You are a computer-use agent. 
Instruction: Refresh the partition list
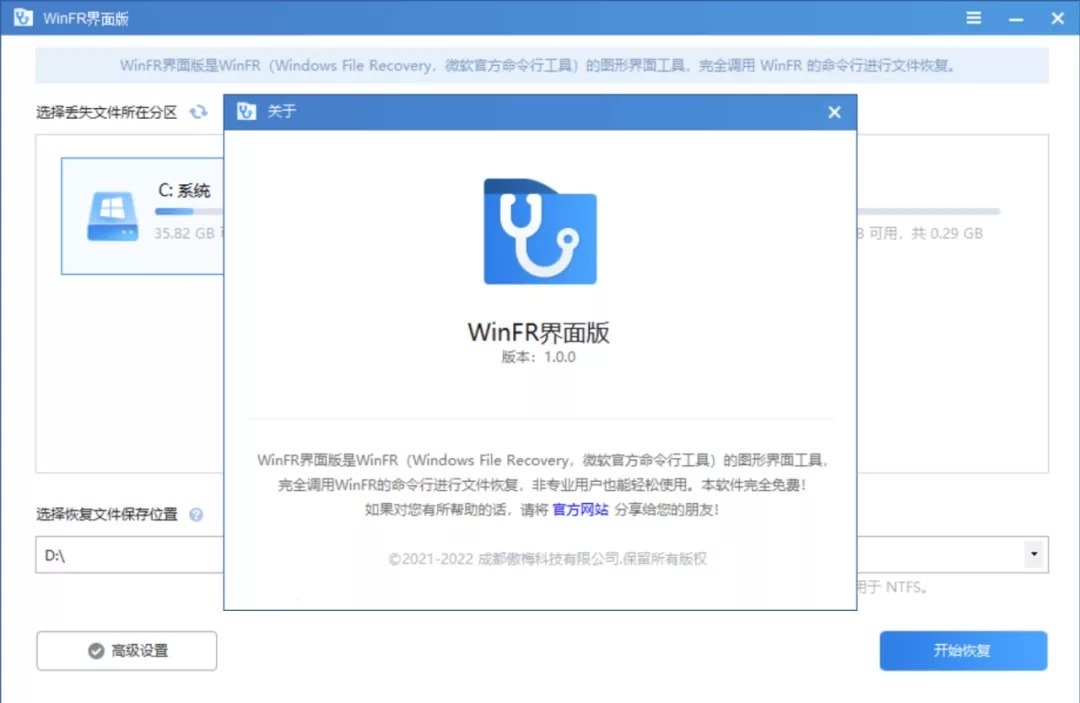[199, 112]
